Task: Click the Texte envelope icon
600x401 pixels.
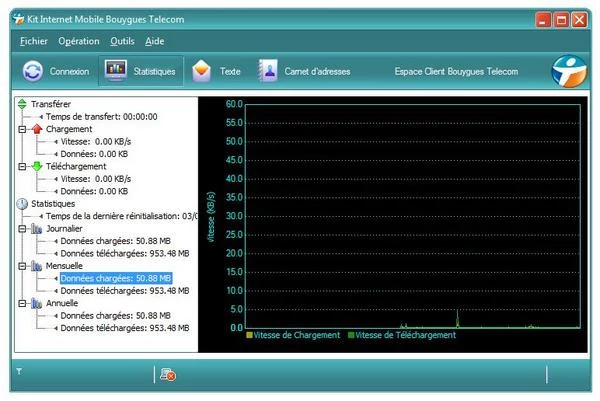Action: pos(201,71)
